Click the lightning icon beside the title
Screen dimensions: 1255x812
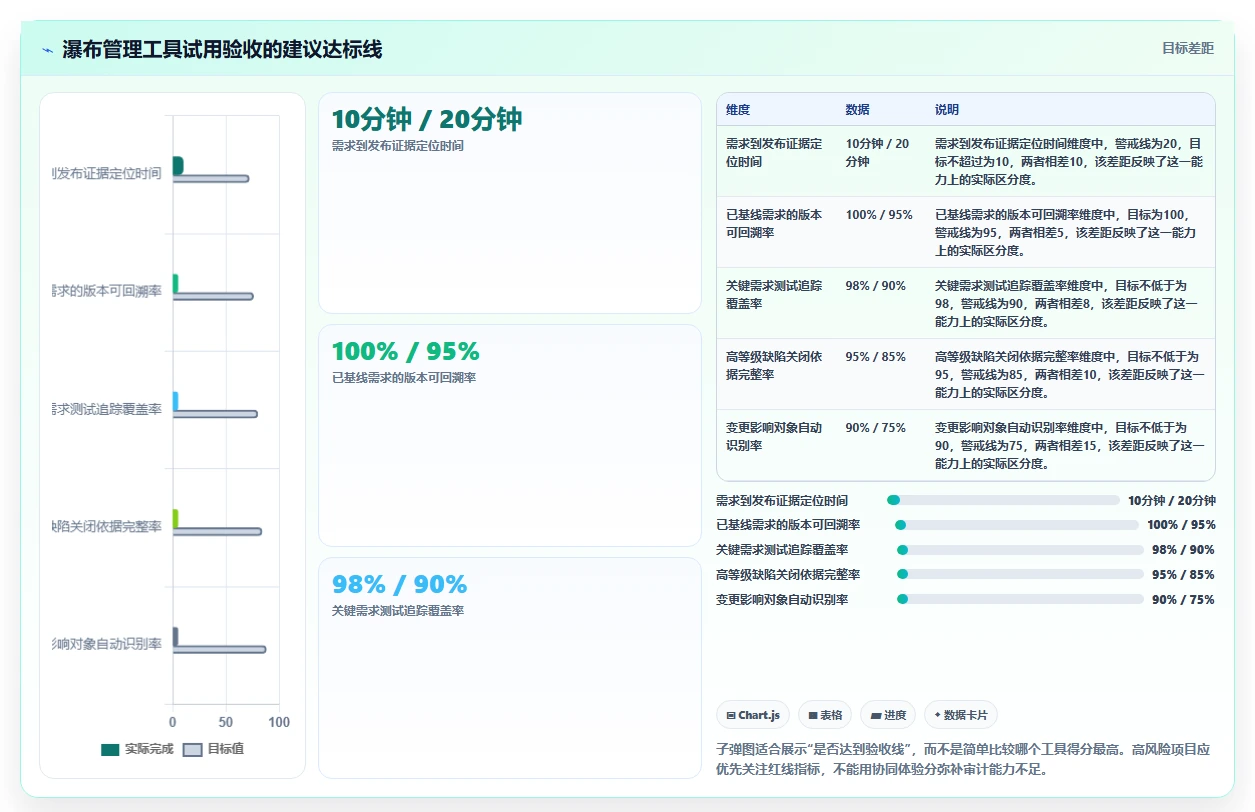coord(47,50)
